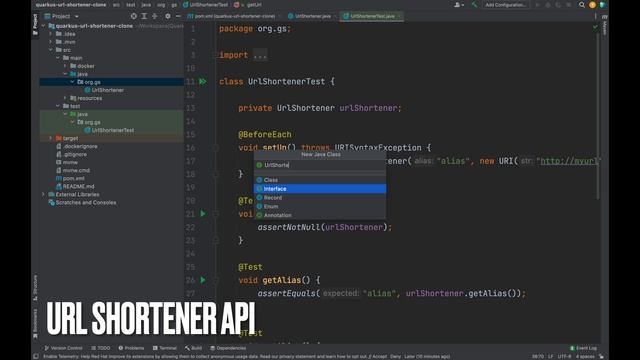Expand the target folder

pyautogui.click(x=51, y=138)
